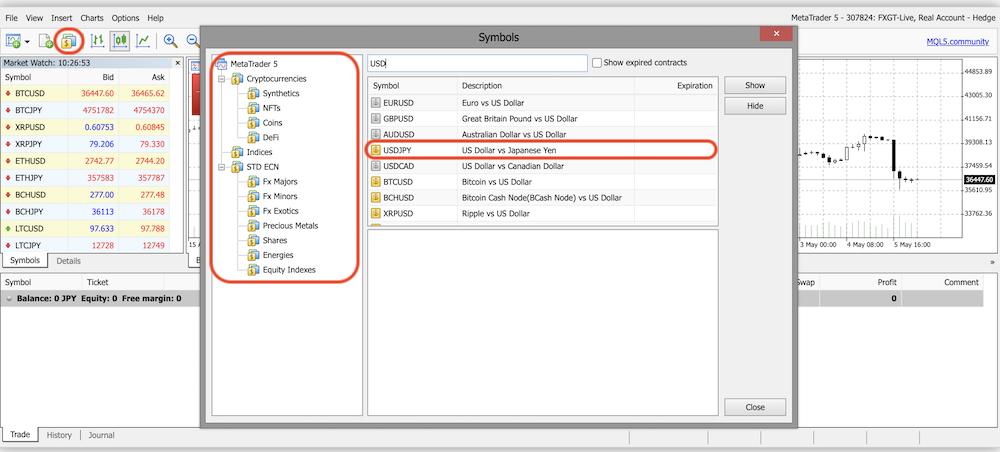The height and width of the screenshot is (452, 1000).
Task: Collapse the Cryptocurrencies tree node
Action: click(x=221, y=79)
